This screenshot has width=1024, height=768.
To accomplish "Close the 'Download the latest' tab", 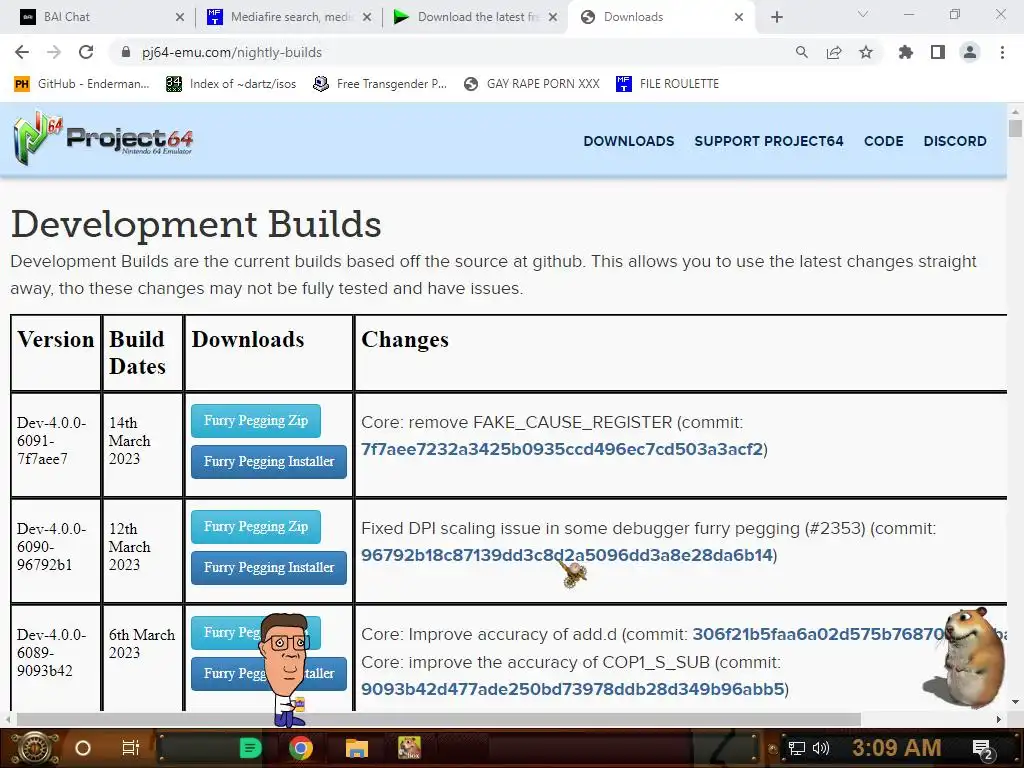I will (x=553, y=17).
